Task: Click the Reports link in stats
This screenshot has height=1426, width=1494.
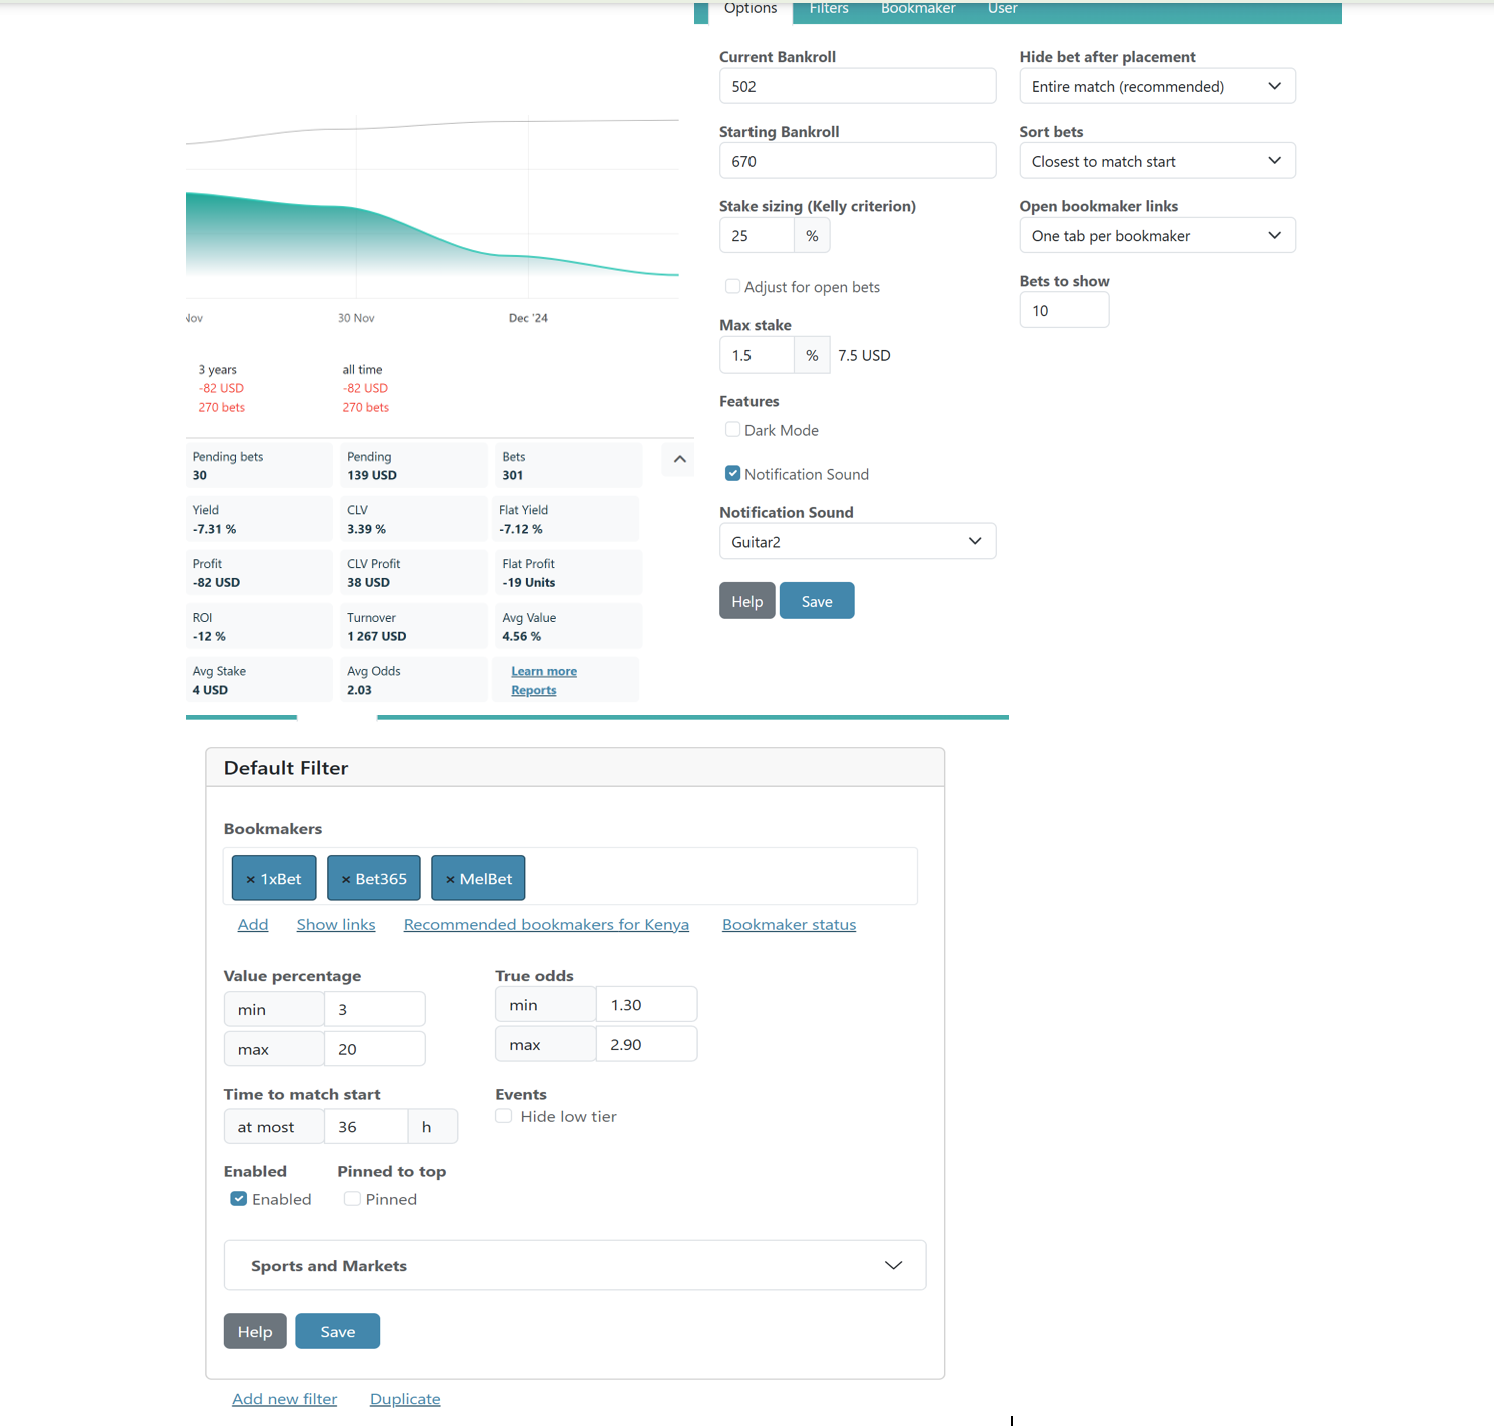Action: pos(533,691)
